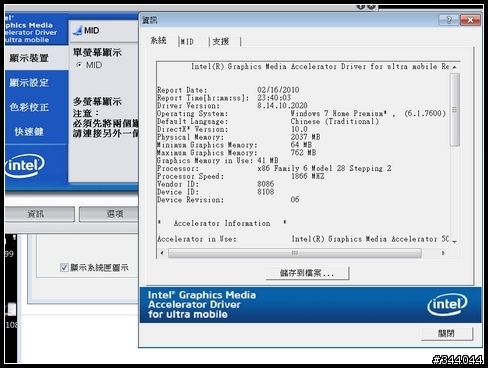
Task: Click the Intel logo in left panel
Action: [x=25, y=165]
